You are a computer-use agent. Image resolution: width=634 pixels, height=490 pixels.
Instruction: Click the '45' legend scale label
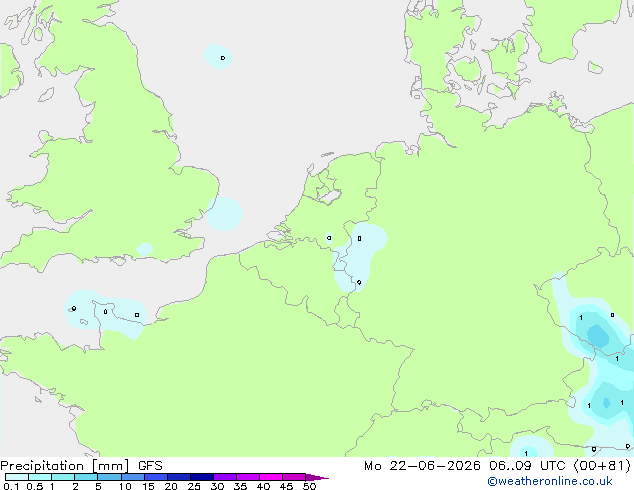(x=286, y=486)
